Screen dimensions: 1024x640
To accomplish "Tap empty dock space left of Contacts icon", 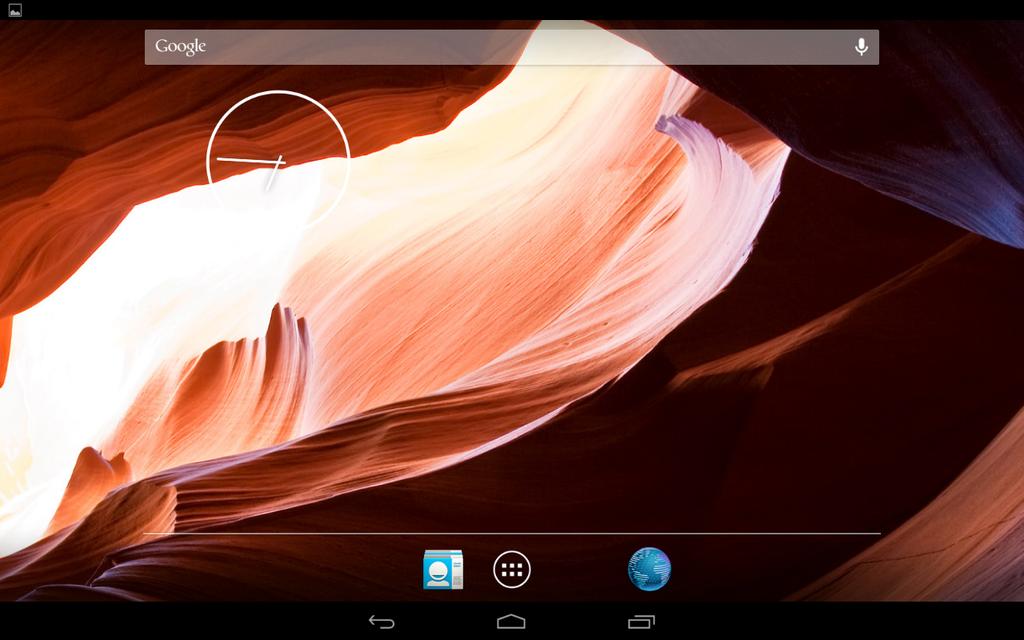I will pos(300,569).
